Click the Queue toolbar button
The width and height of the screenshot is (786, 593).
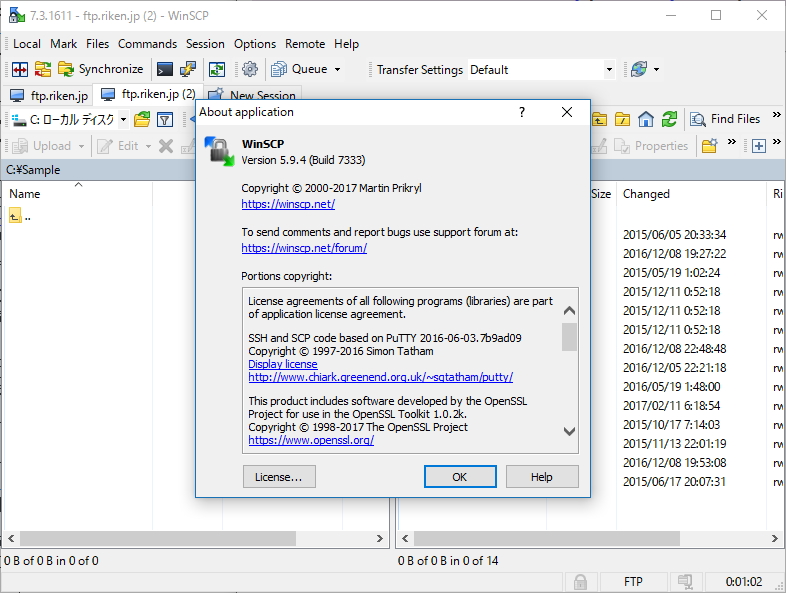click(x=299, y=69)
